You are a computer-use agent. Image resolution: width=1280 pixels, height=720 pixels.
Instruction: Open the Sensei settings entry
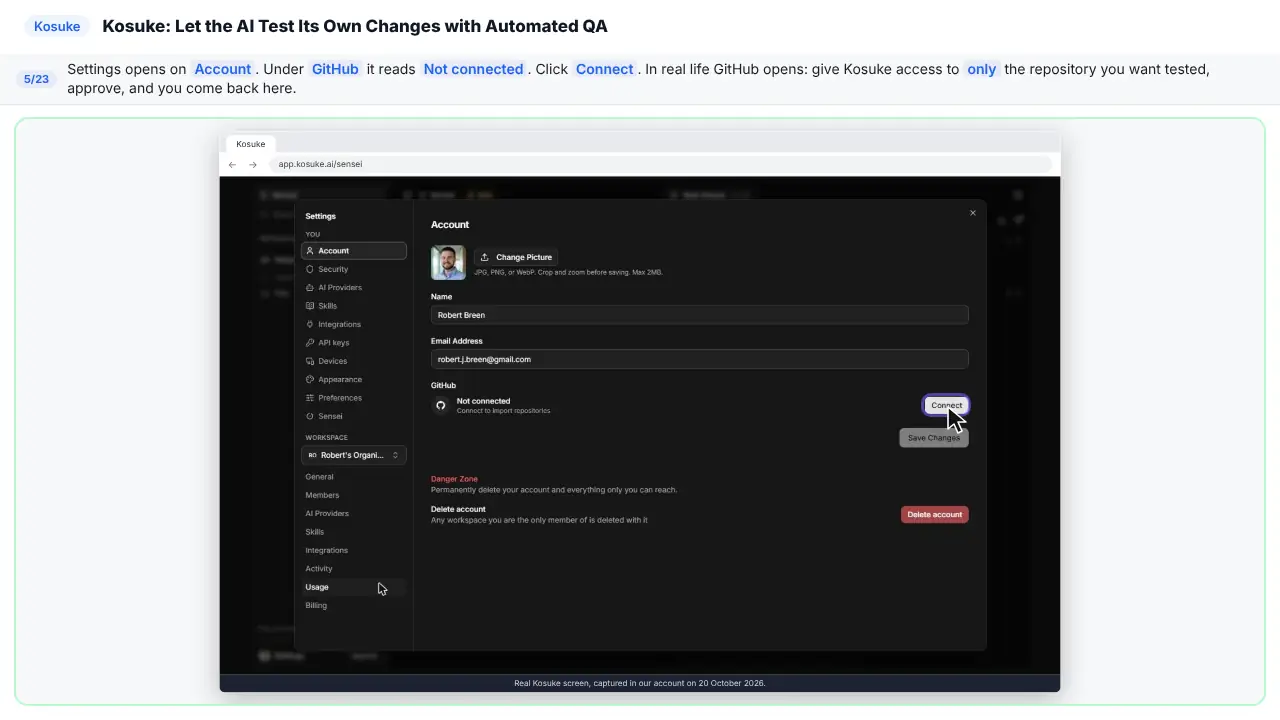[354, 416]
